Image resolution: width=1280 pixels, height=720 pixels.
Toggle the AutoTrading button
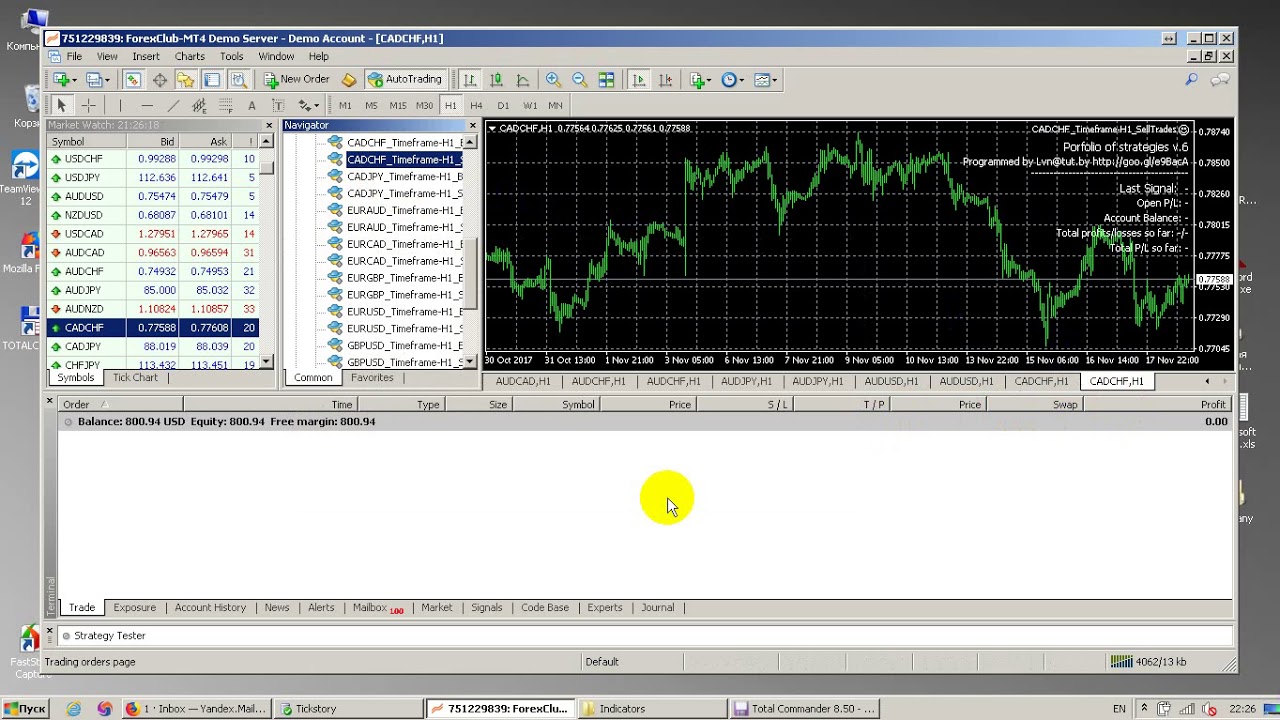coord(404,80)
